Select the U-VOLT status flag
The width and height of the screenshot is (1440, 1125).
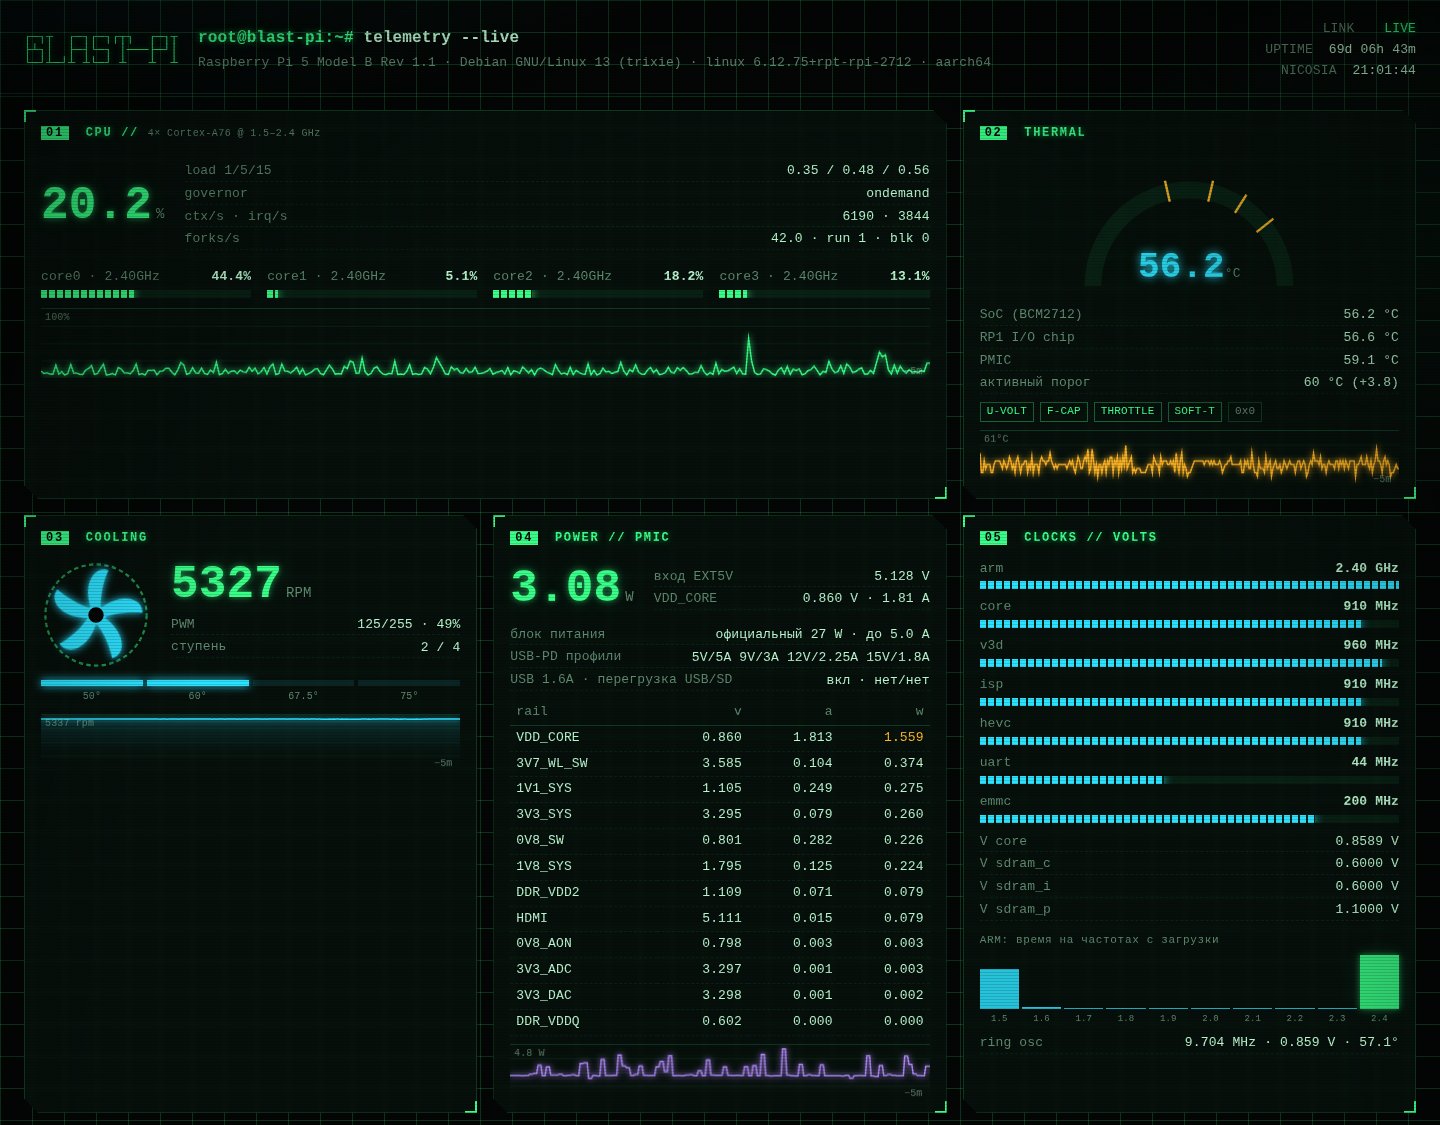1007,411
